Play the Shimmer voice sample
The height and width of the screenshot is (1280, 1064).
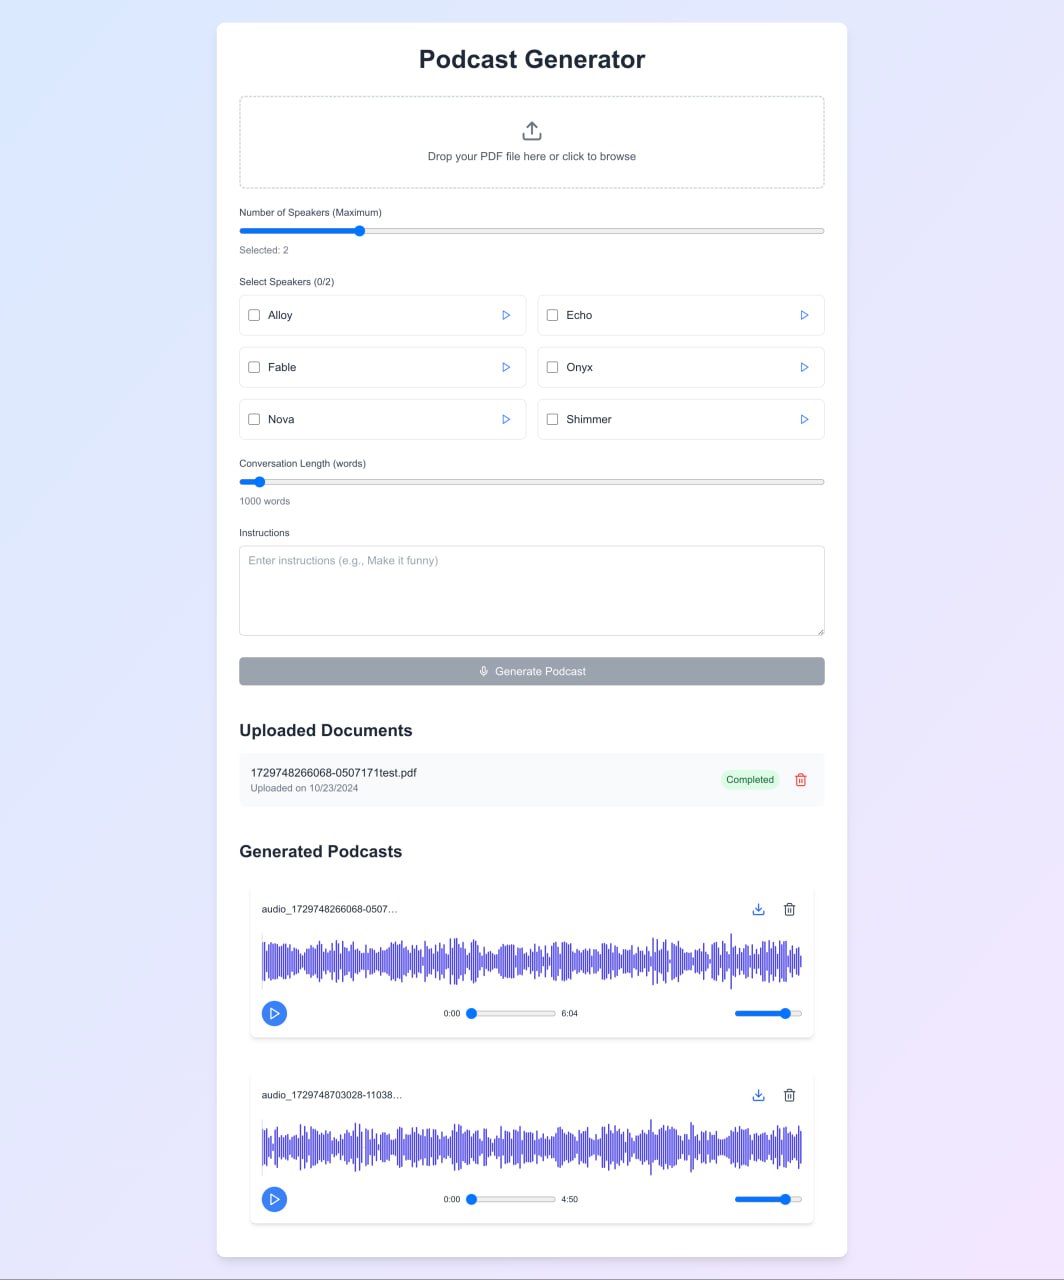point(804,419)
